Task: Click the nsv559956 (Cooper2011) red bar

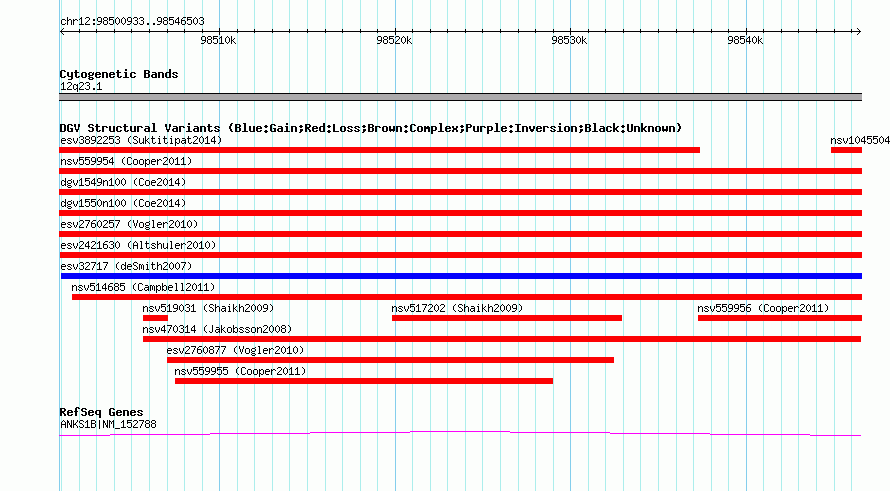Action: [780, 318]
